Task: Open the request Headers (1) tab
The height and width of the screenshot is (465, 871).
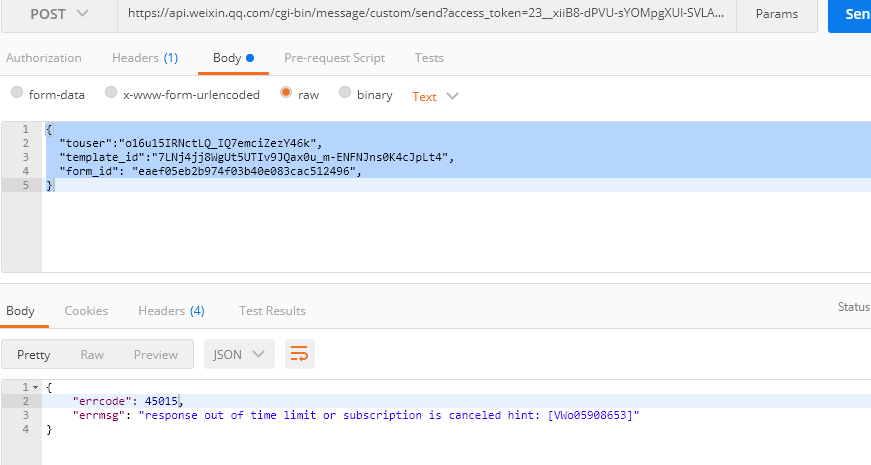Action: pos(145,58)
